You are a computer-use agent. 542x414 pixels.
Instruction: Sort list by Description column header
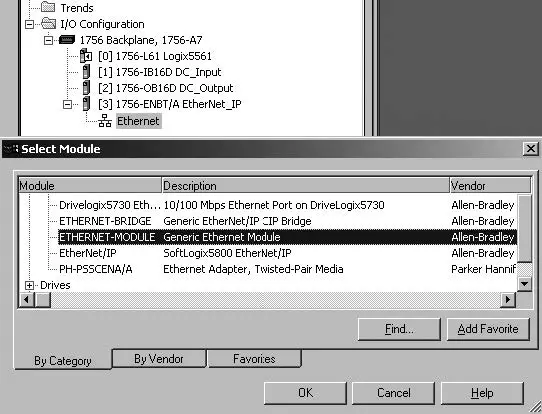pyautogui.click(x=306, y=186)
